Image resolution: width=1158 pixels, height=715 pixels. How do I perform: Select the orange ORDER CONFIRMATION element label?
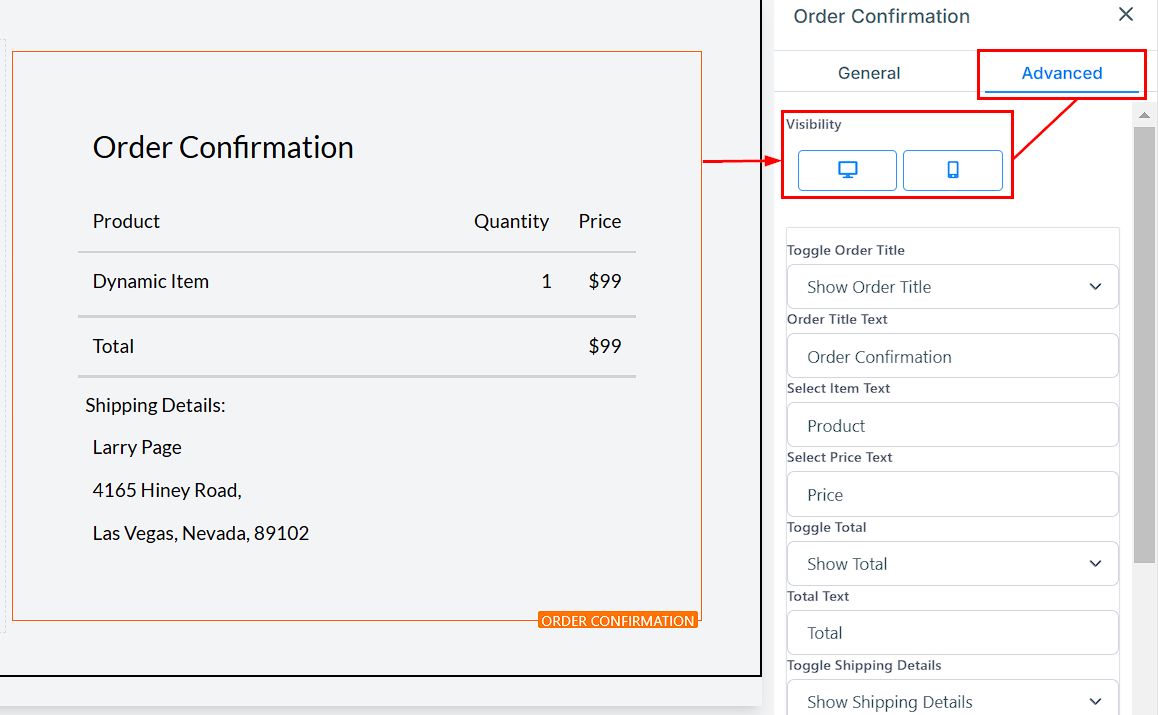pos(617,621)
